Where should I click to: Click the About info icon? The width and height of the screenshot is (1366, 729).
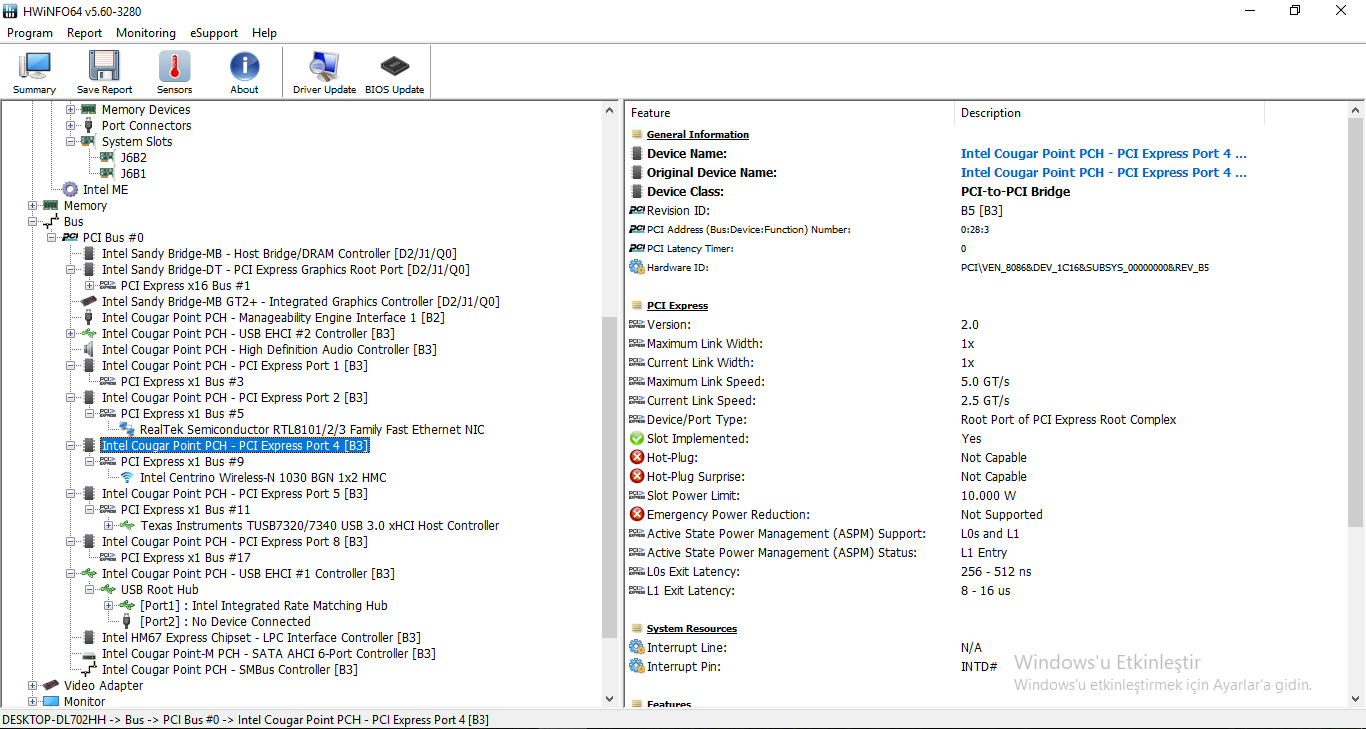[x=244, y=66]
